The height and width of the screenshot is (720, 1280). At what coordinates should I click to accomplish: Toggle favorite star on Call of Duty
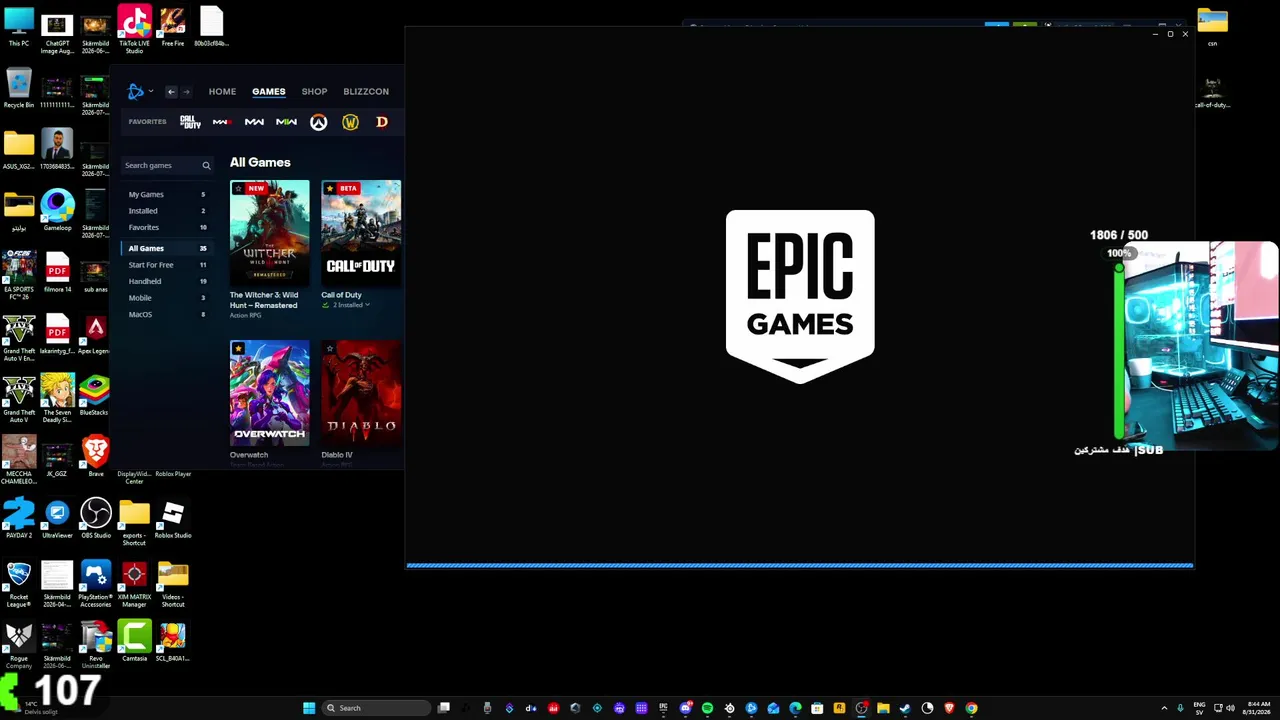pos(330,188)
